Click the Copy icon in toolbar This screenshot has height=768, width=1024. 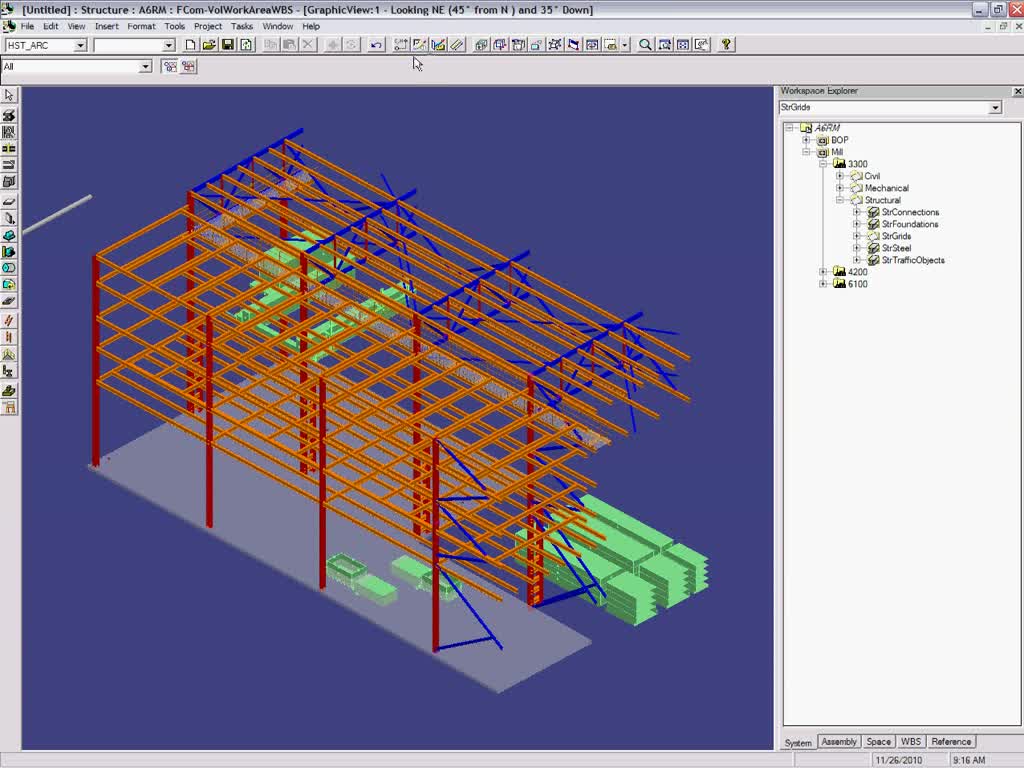270,44
